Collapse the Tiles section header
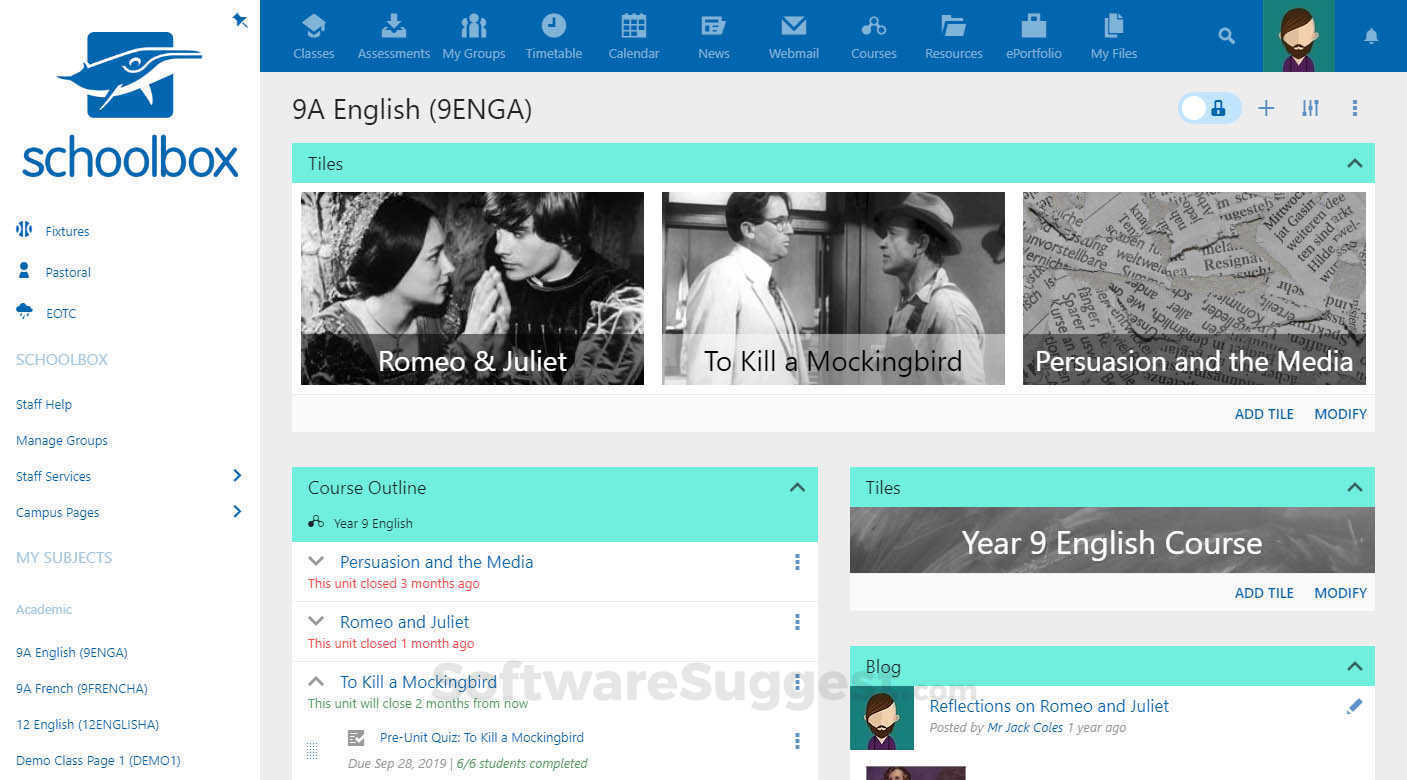The height and width of the screenshot is (780, 1407). [x=1355, y=163]
